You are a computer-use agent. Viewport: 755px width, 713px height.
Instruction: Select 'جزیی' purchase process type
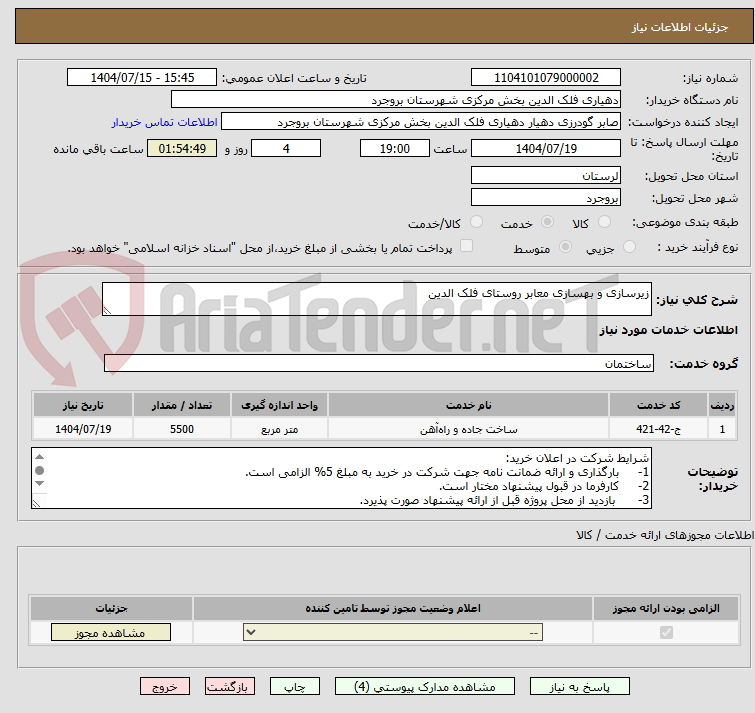[x=629, y=247]
